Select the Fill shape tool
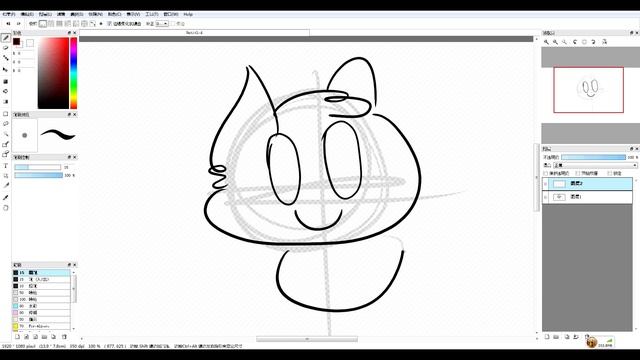 coord(6,81)
